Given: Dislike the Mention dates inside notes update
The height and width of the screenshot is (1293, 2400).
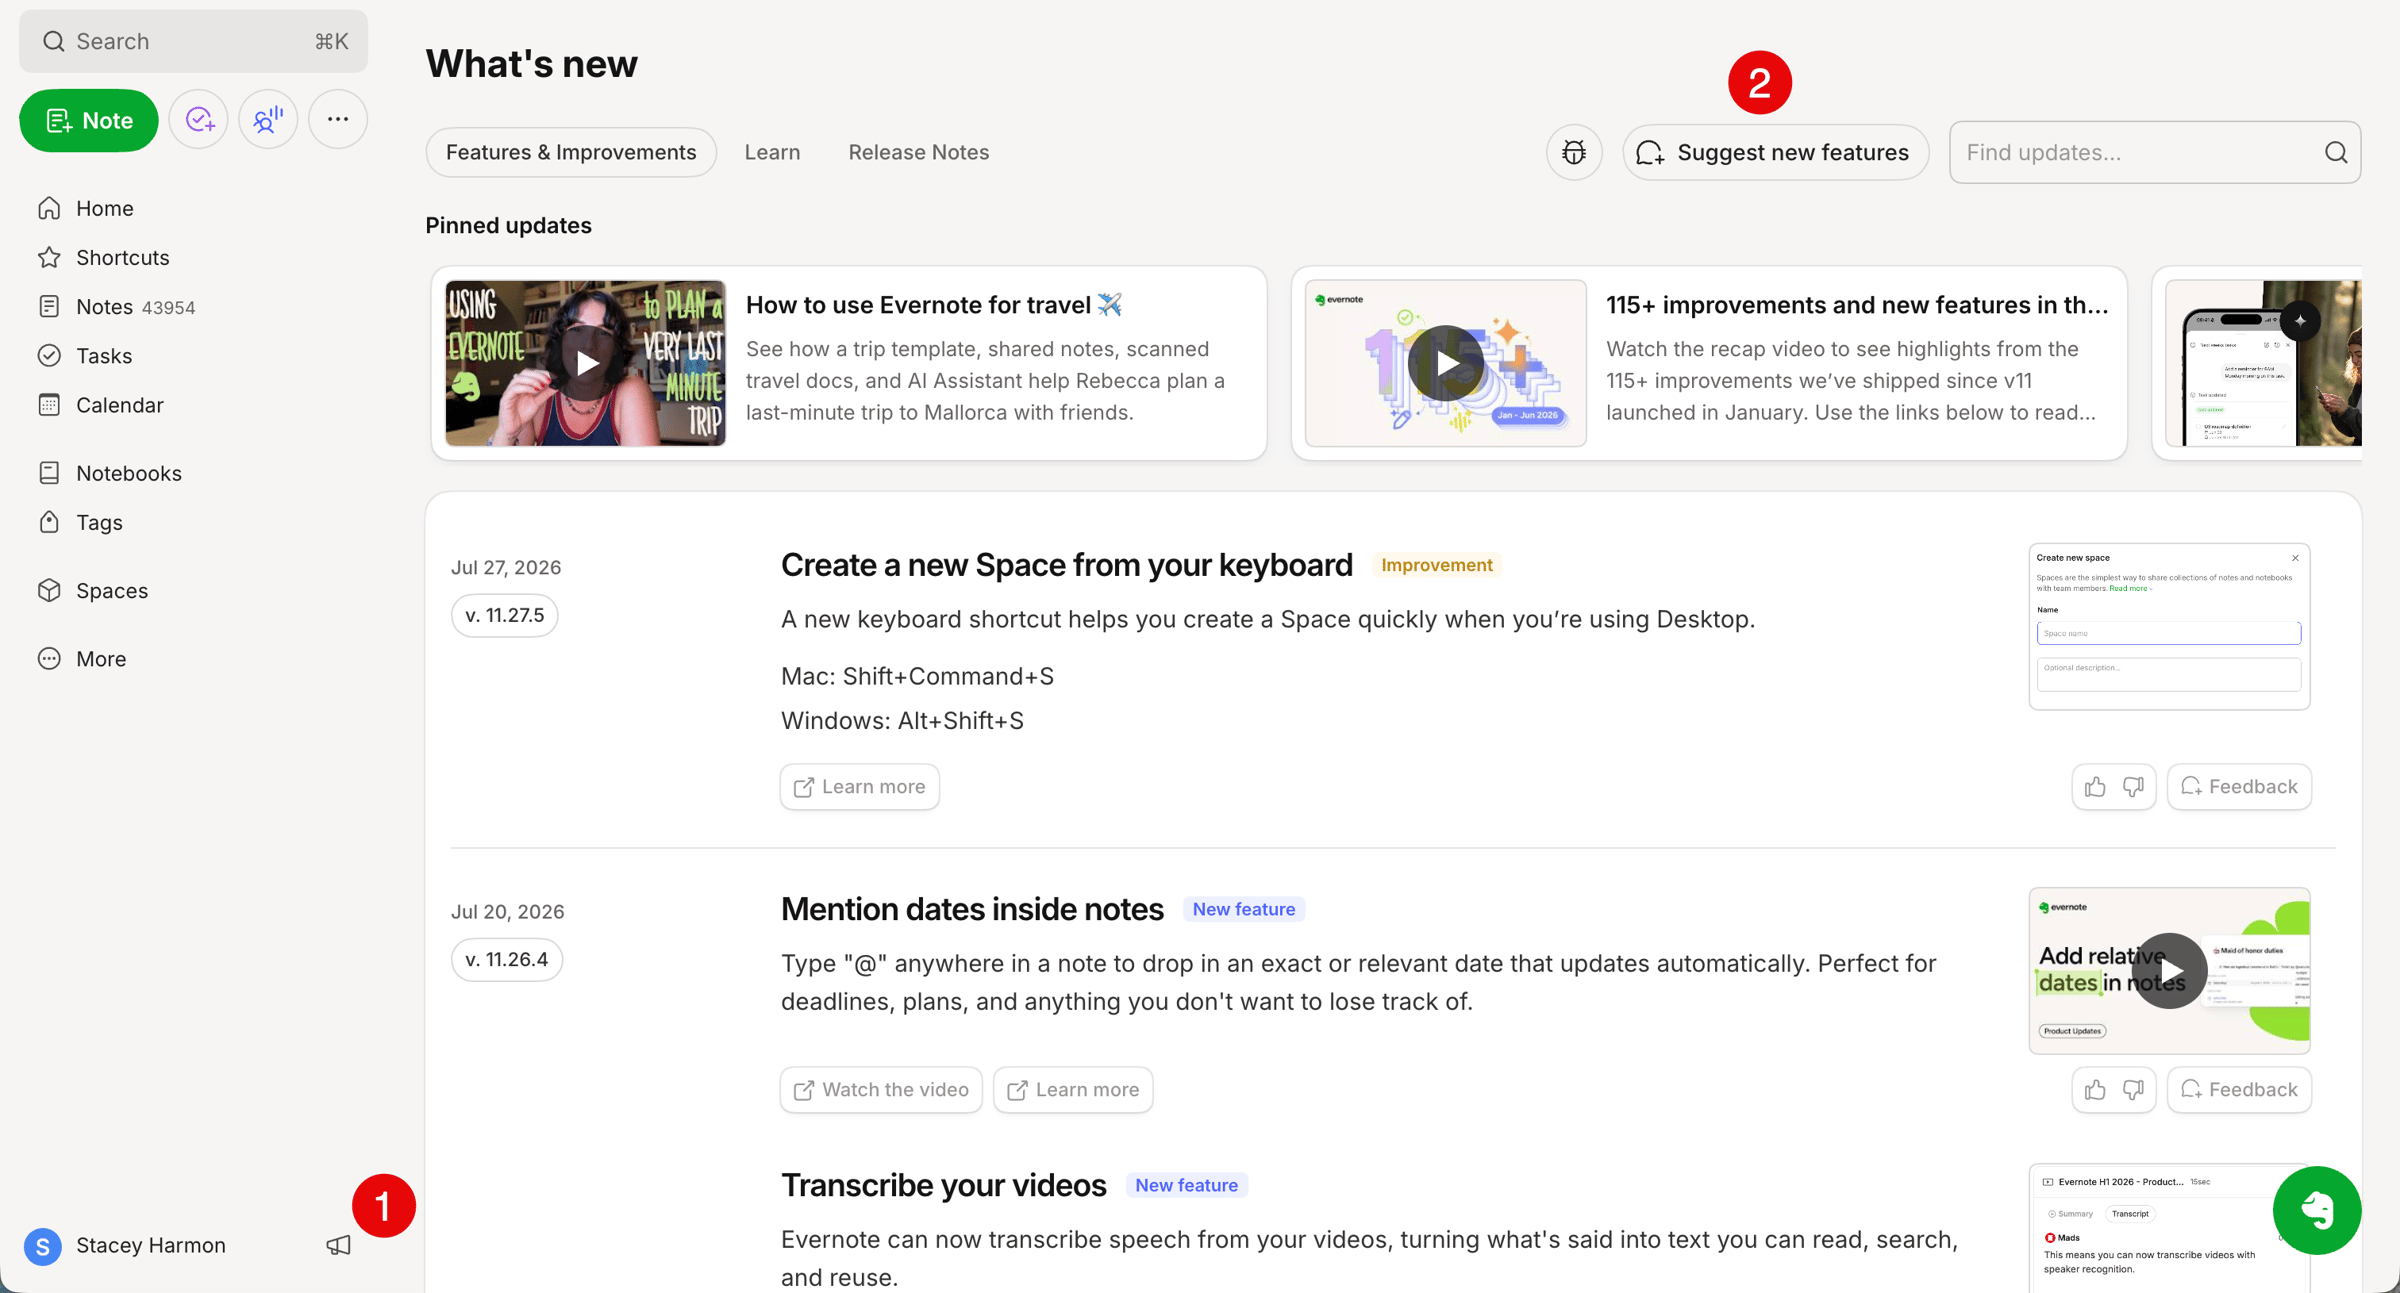Looking at the screenshot, I should pyautogui.click(x=2133, y=1090).
